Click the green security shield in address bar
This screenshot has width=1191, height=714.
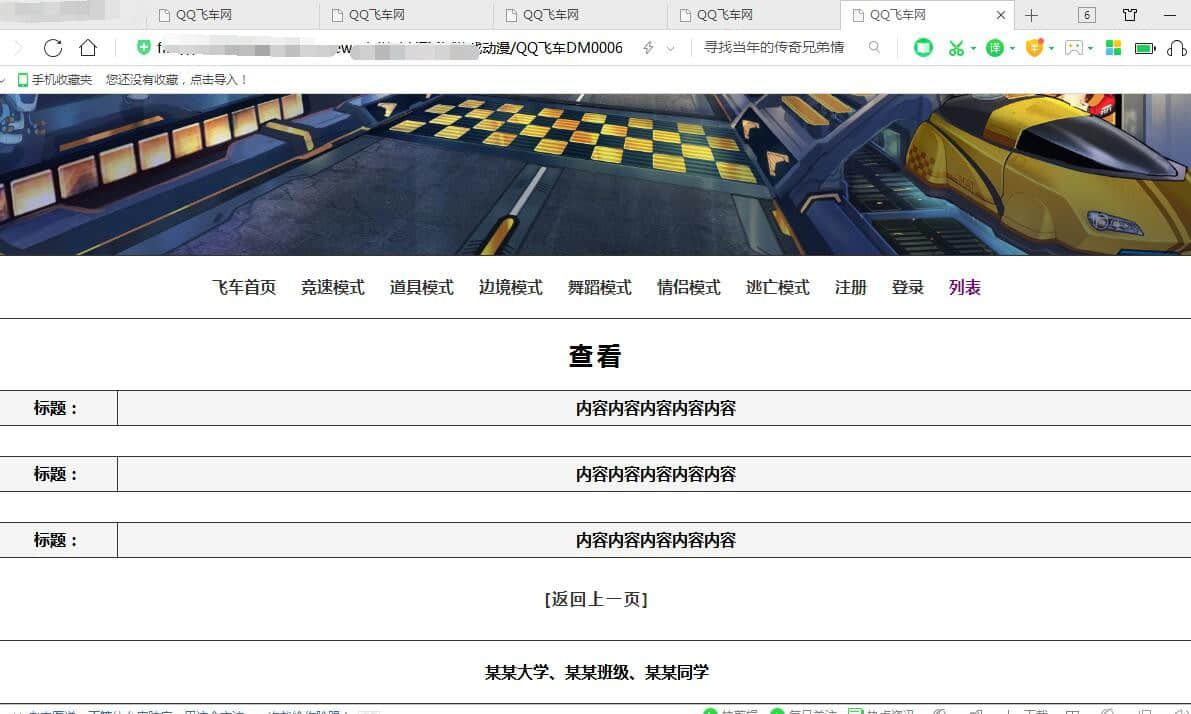[x=144, y=48]
